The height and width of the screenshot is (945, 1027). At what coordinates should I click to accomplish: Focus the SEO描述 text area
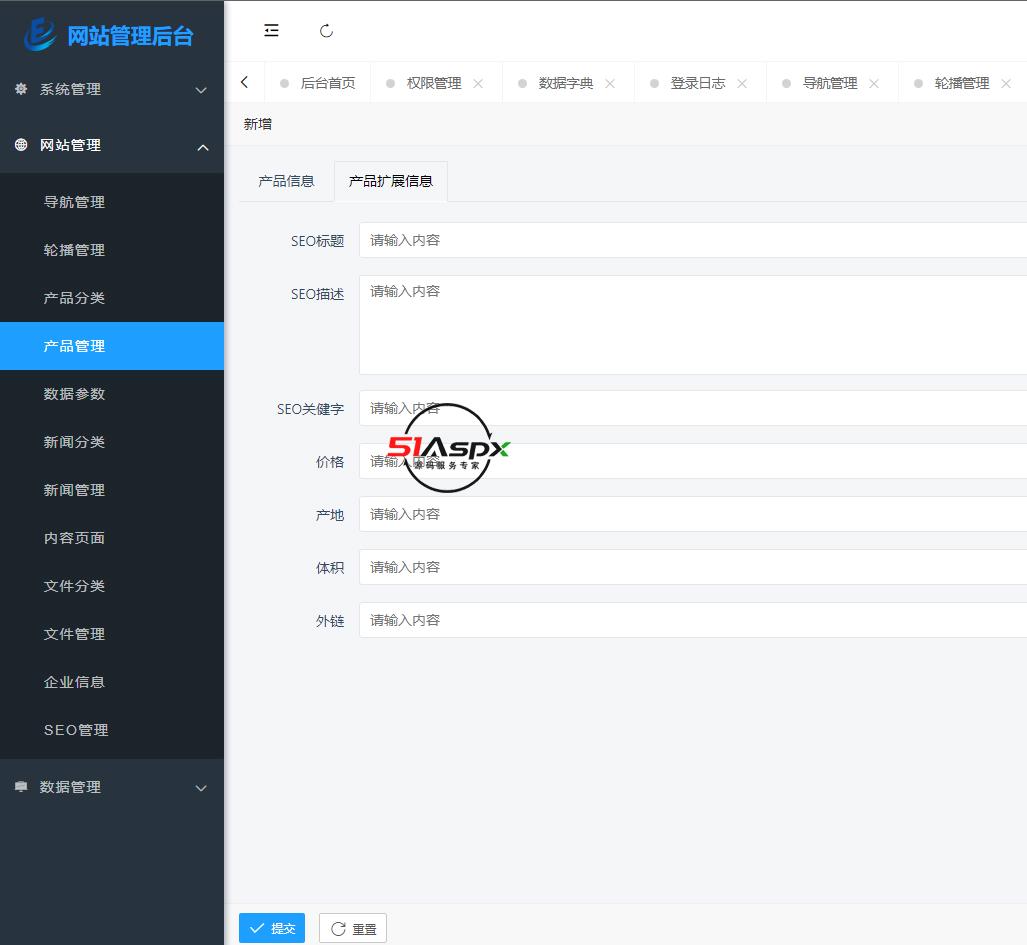click(x=693, y=325)
